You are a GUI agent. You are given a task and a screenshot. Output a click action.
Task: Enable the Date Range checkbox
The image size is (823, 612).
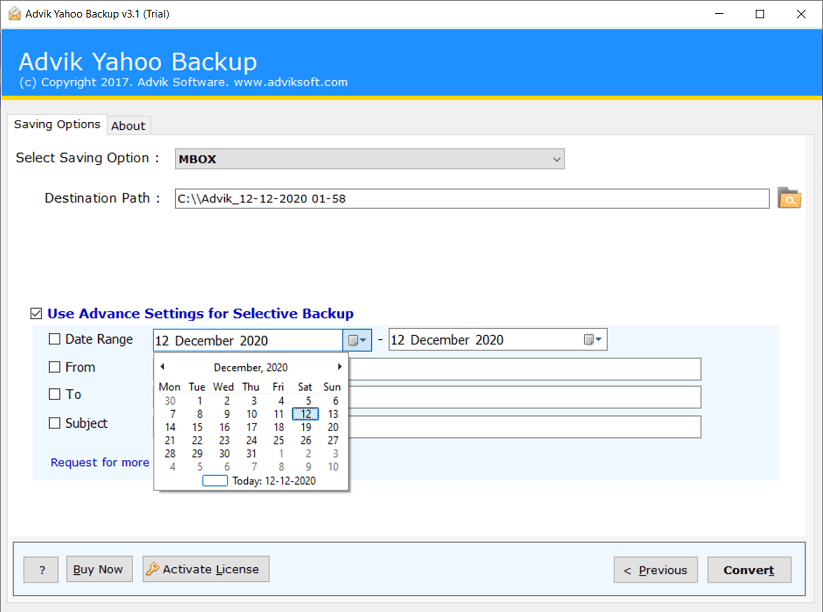point(55,339)
